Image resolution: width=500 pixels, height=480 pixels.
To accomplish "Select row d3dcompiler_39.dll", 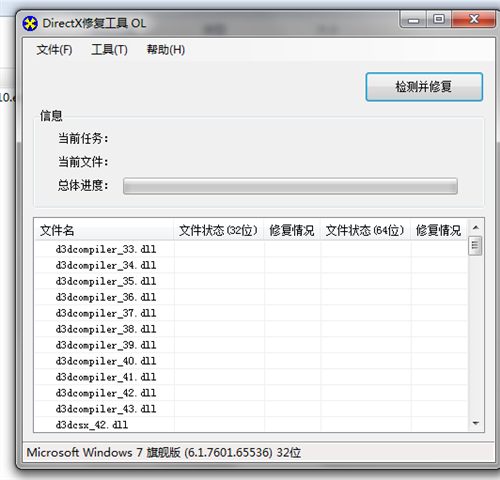I will [251, 345].
